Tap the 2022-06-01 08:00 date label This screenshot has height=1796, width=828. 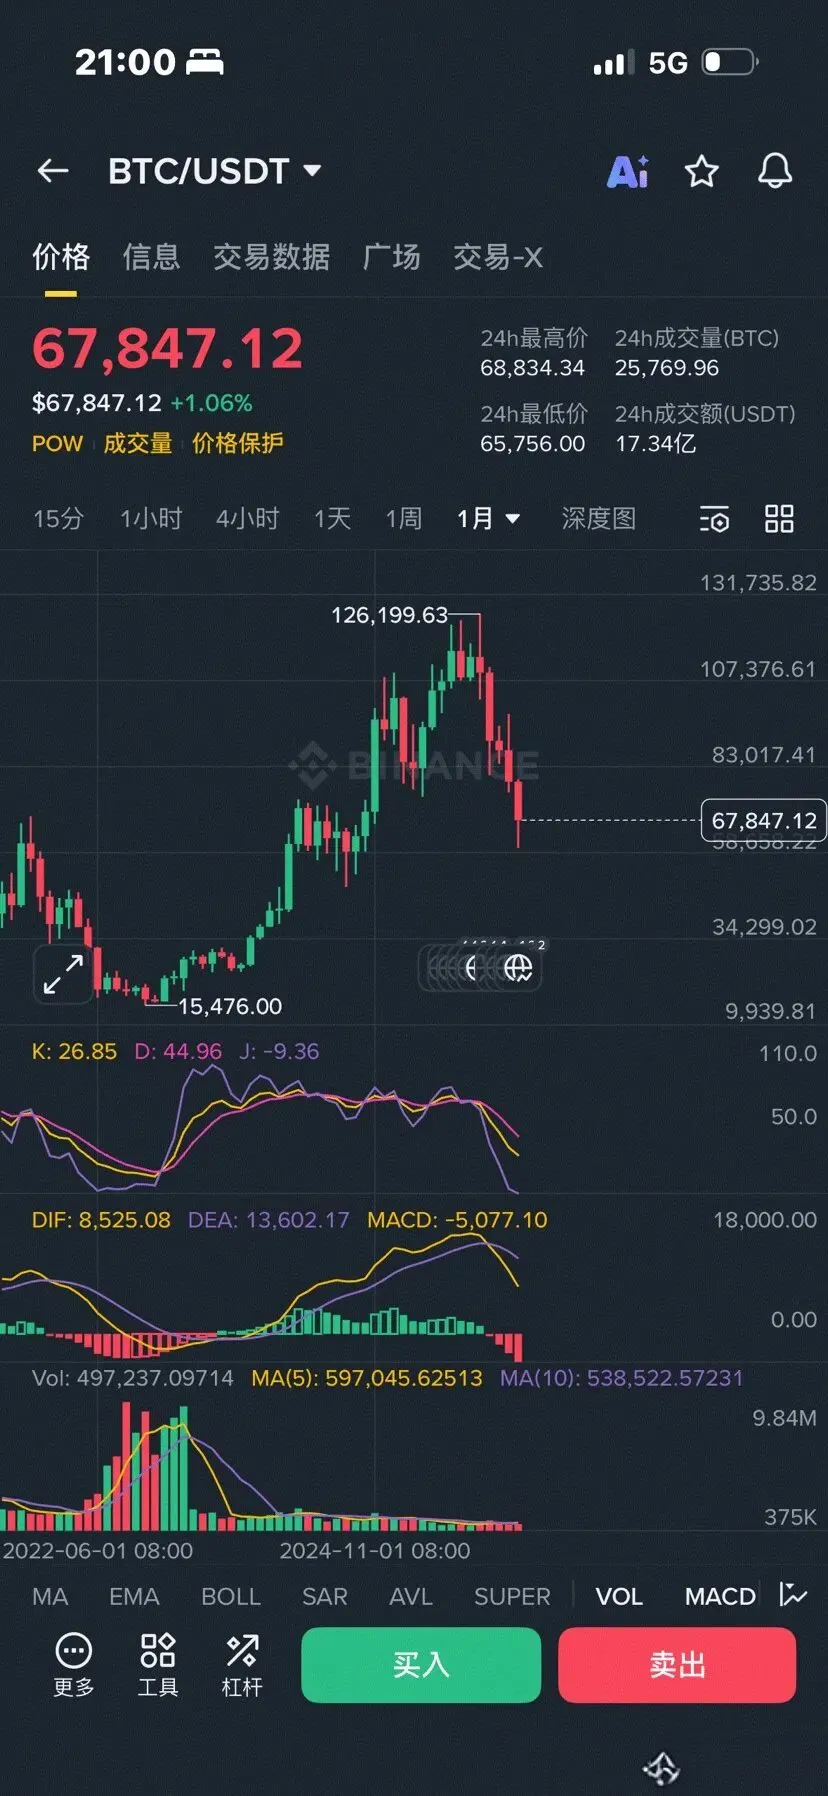click(97, 1551)
